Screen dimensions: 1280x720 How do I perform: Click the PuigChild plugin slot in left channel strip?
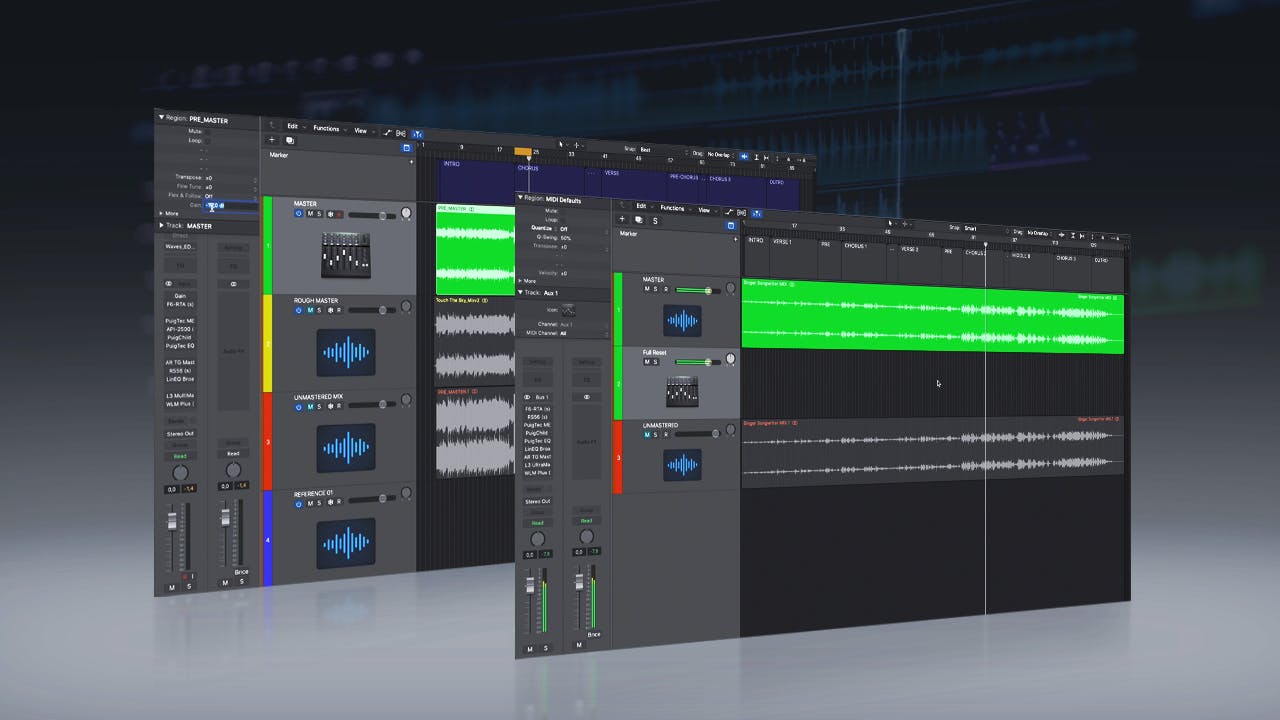pyautogui.click(x=180, y=338)
